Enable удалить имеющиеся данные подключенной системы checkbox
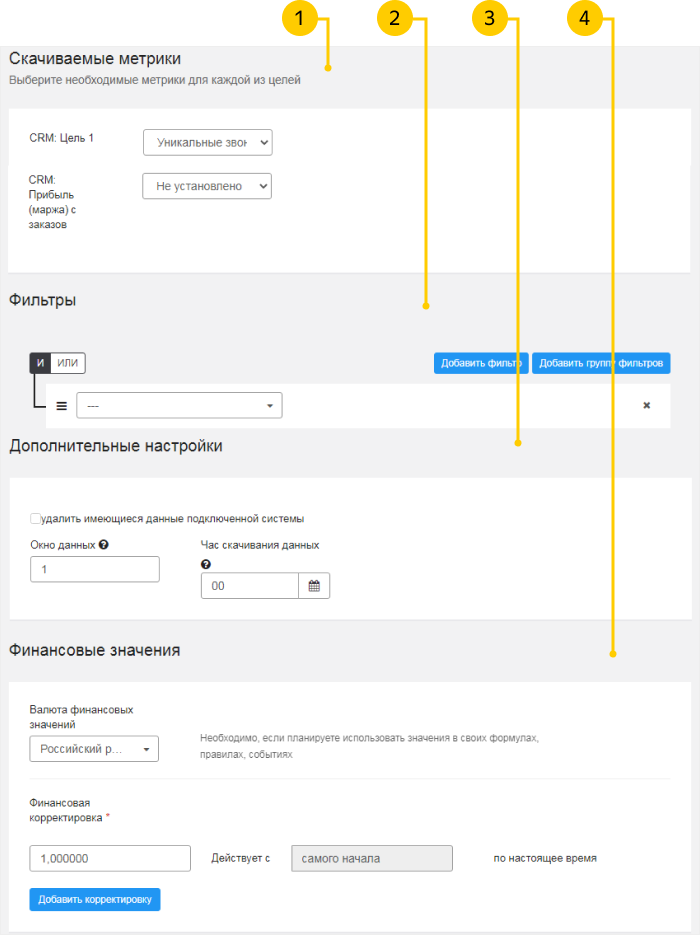This screenshot has width=700, height=935. 36,519
